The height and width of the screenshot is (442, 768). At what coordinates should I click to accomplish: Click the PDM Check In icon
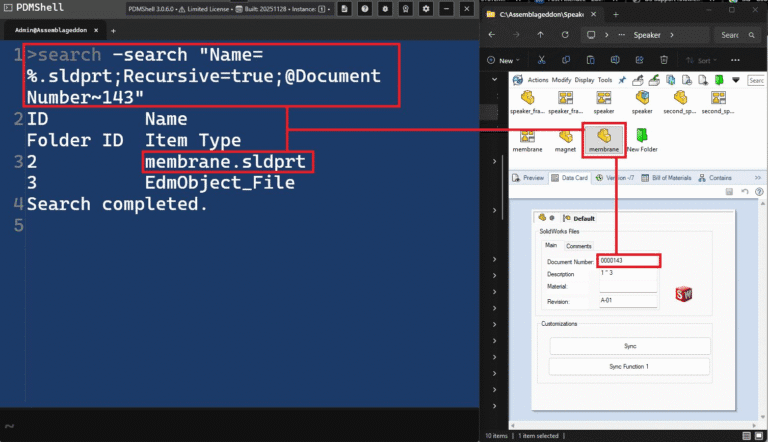654,80
